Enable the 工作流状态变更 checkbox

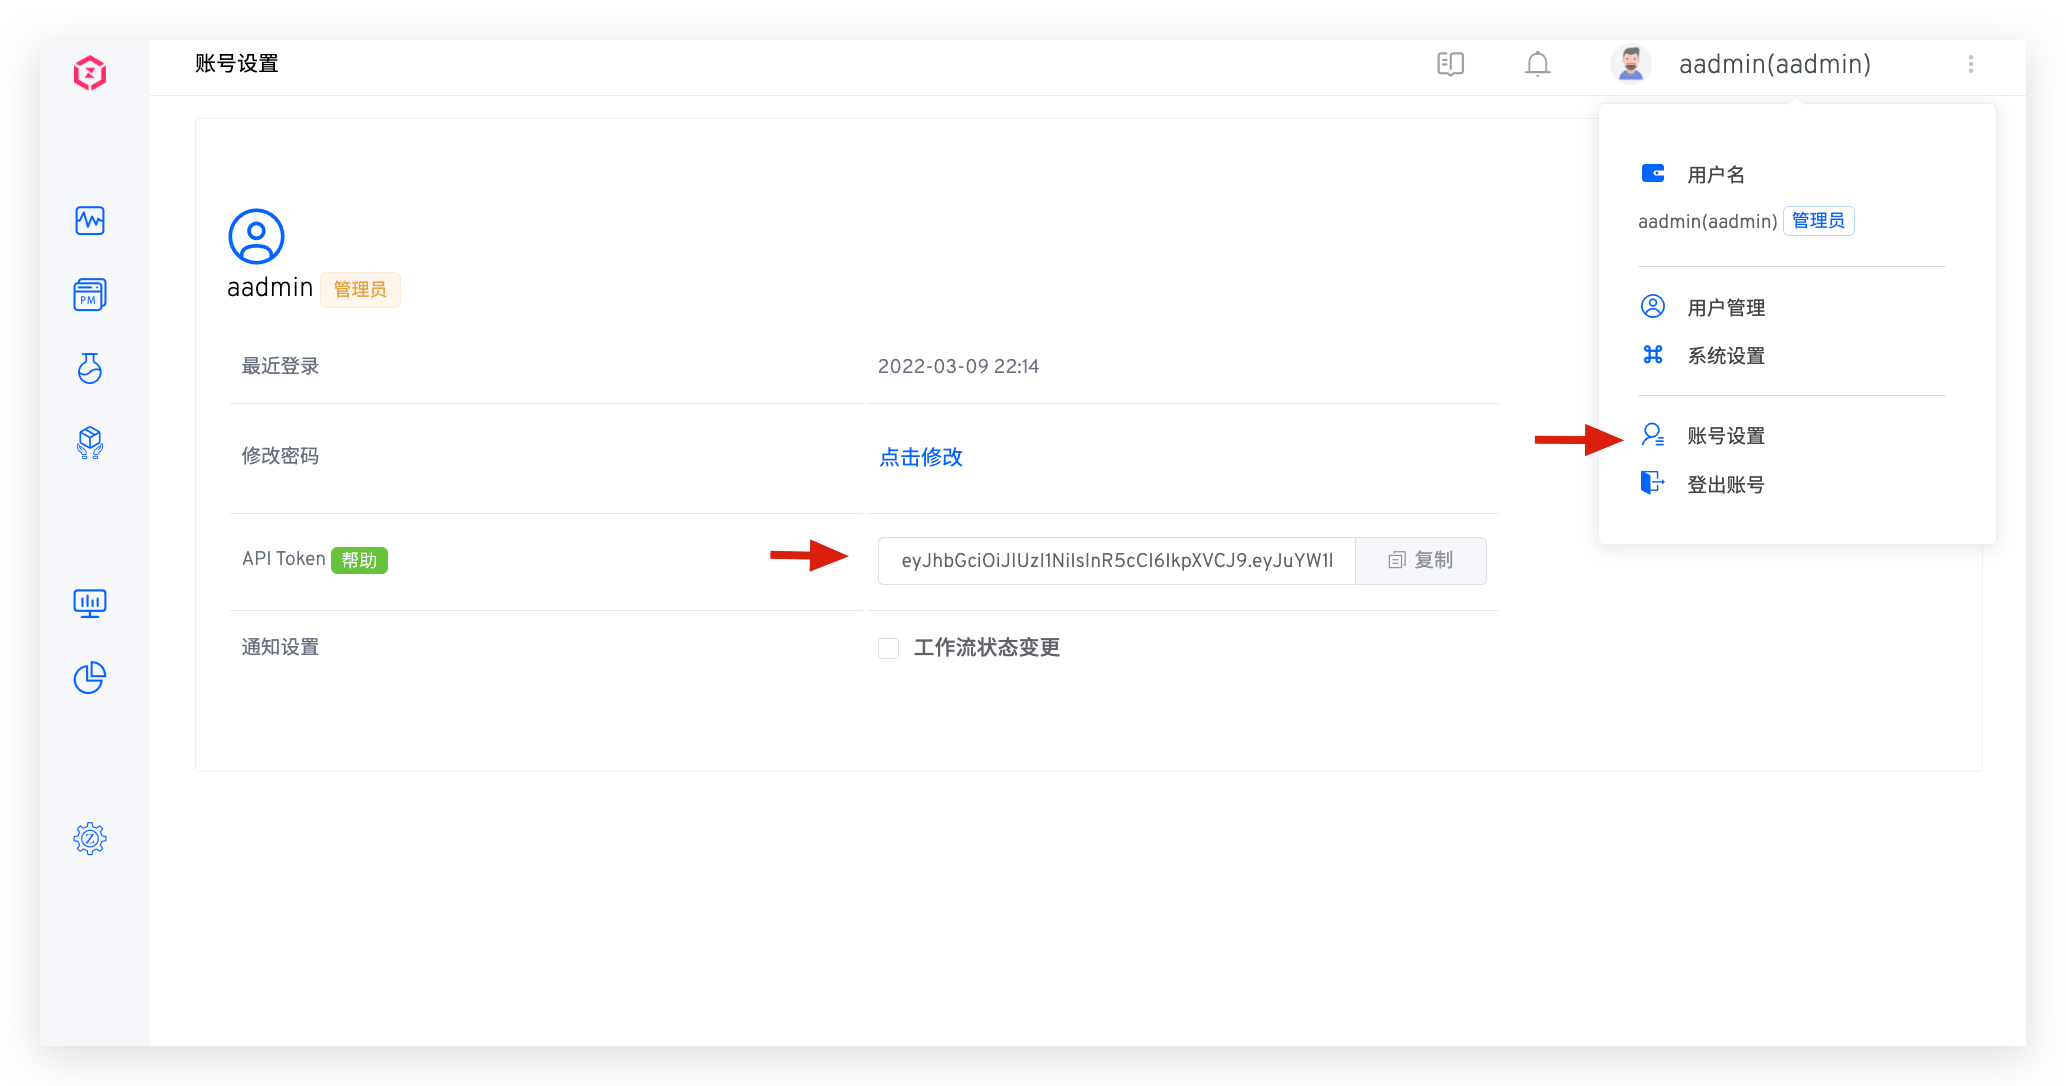pyautogui.click(x=888, y=648)
